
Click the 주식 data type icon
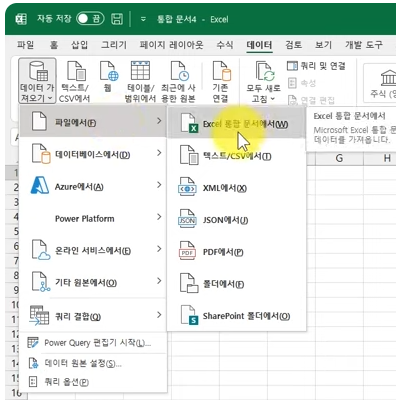coord(383,82)
